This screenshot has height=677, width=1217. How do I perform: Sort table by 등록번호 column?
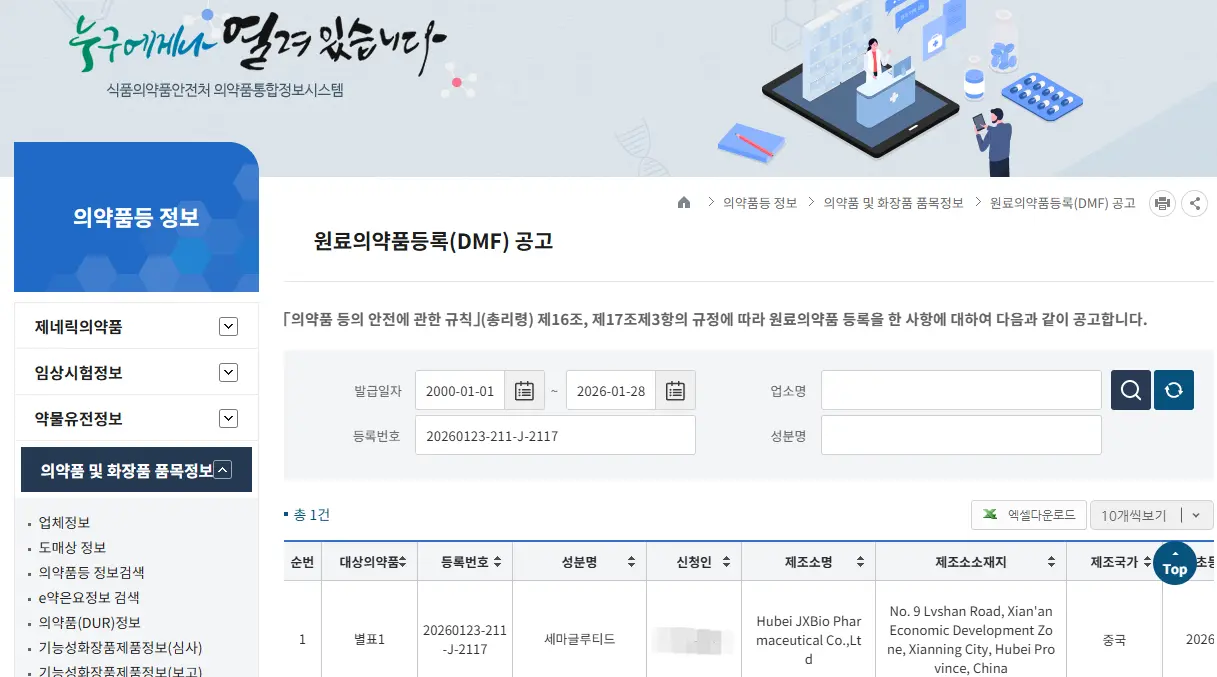[x=497, y=563]
